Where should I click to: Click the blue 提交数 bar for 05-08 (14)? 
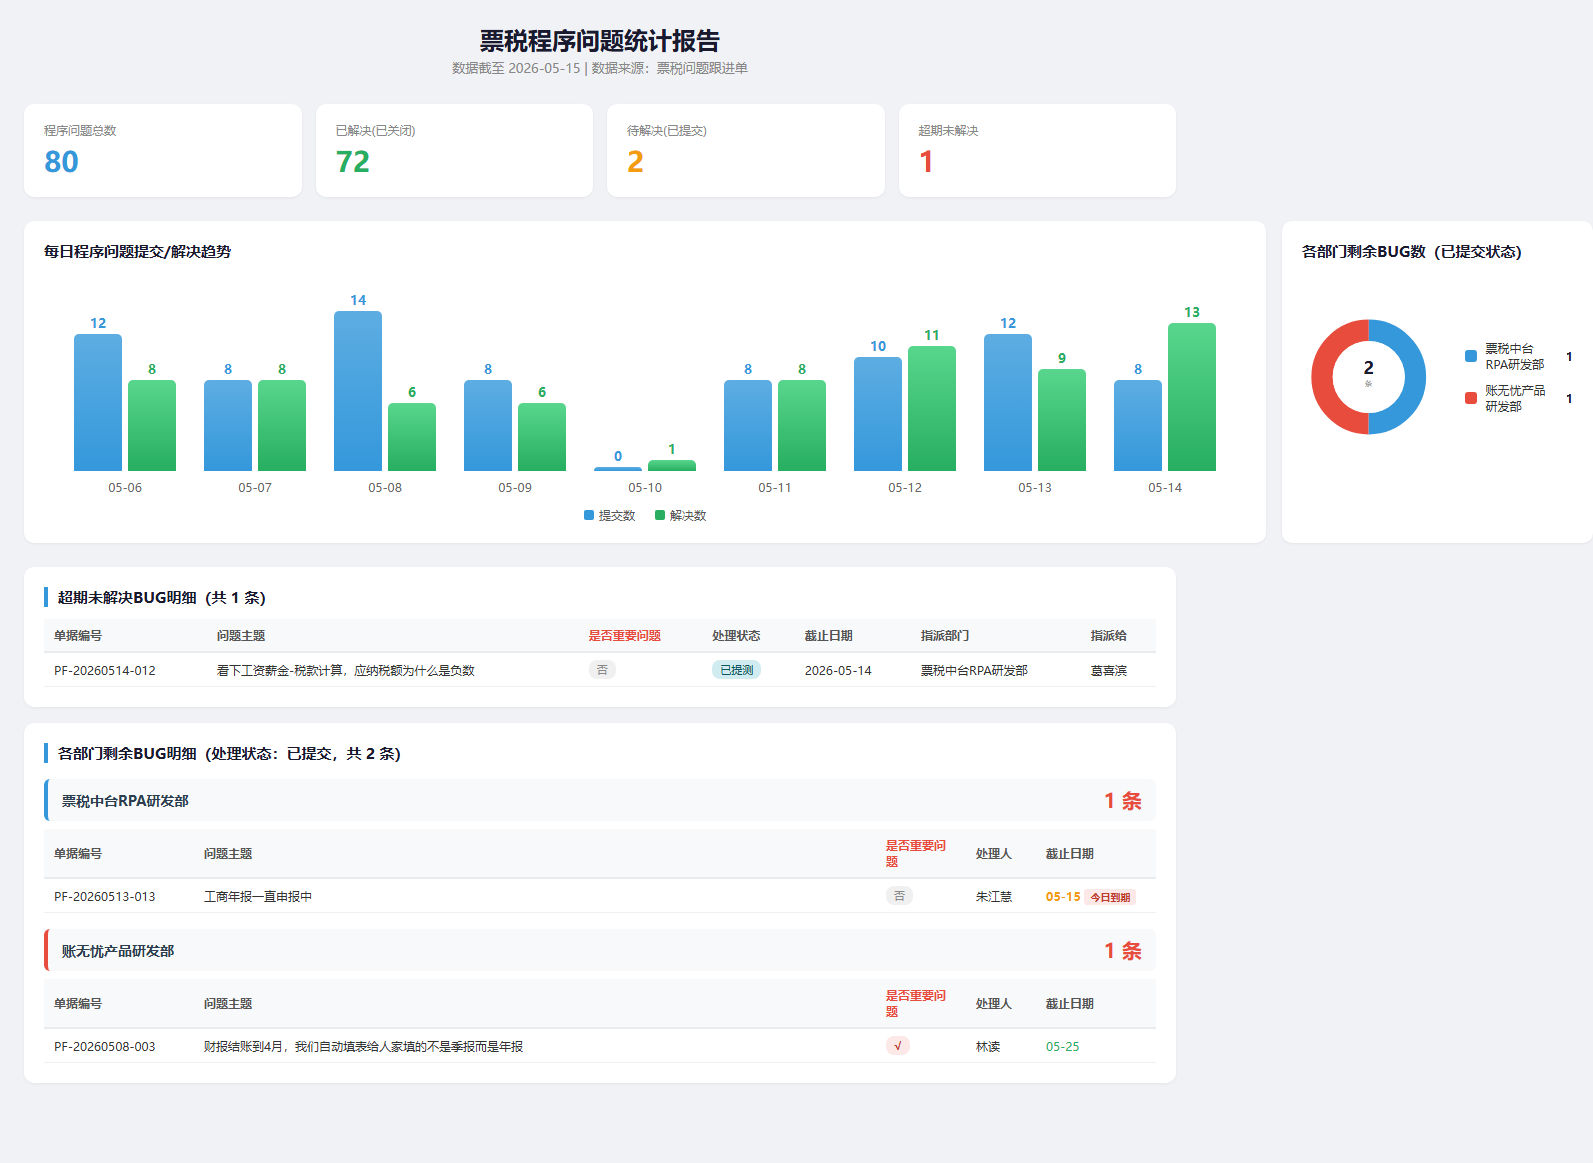(x=358, y=391)
